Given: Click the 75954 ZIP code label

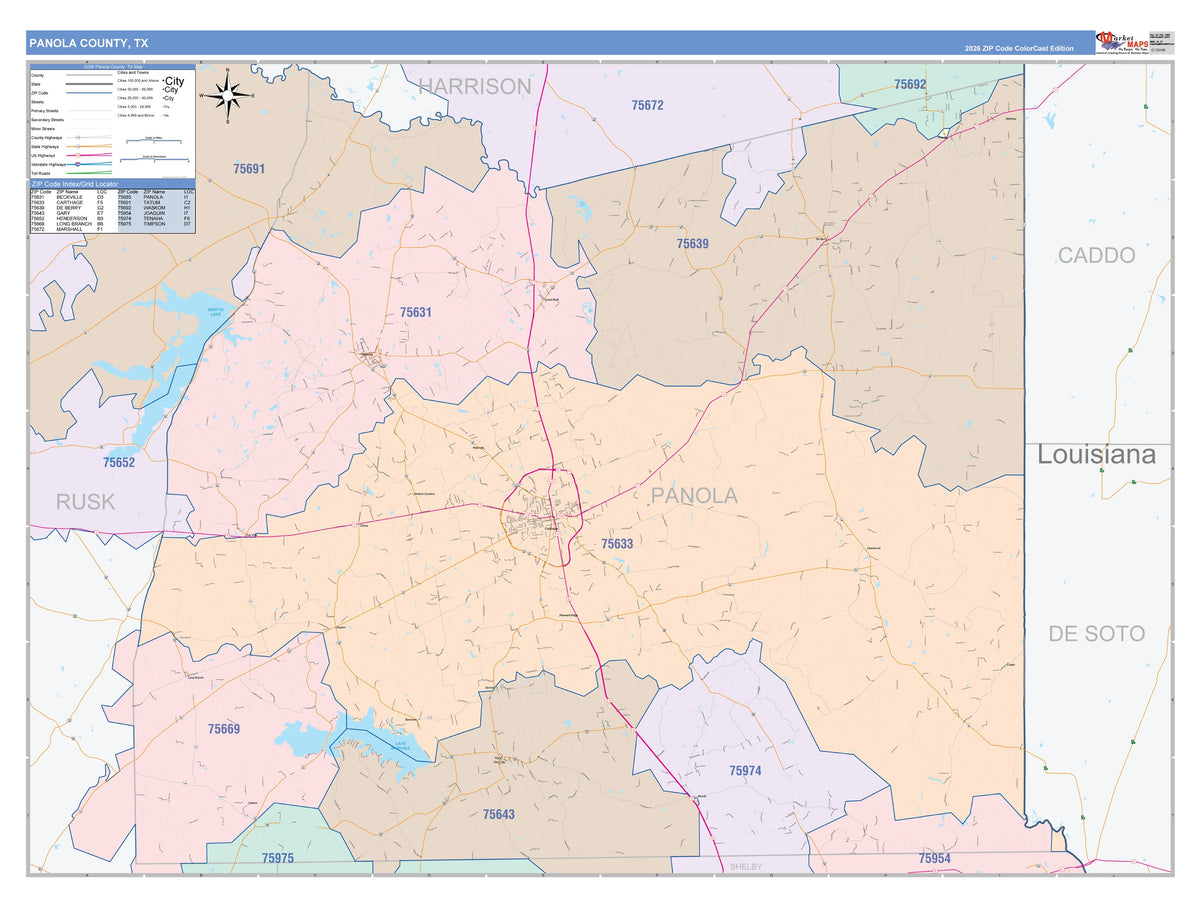Looking at the screenshot, I should pyautogui.click(x=934, y=858).
